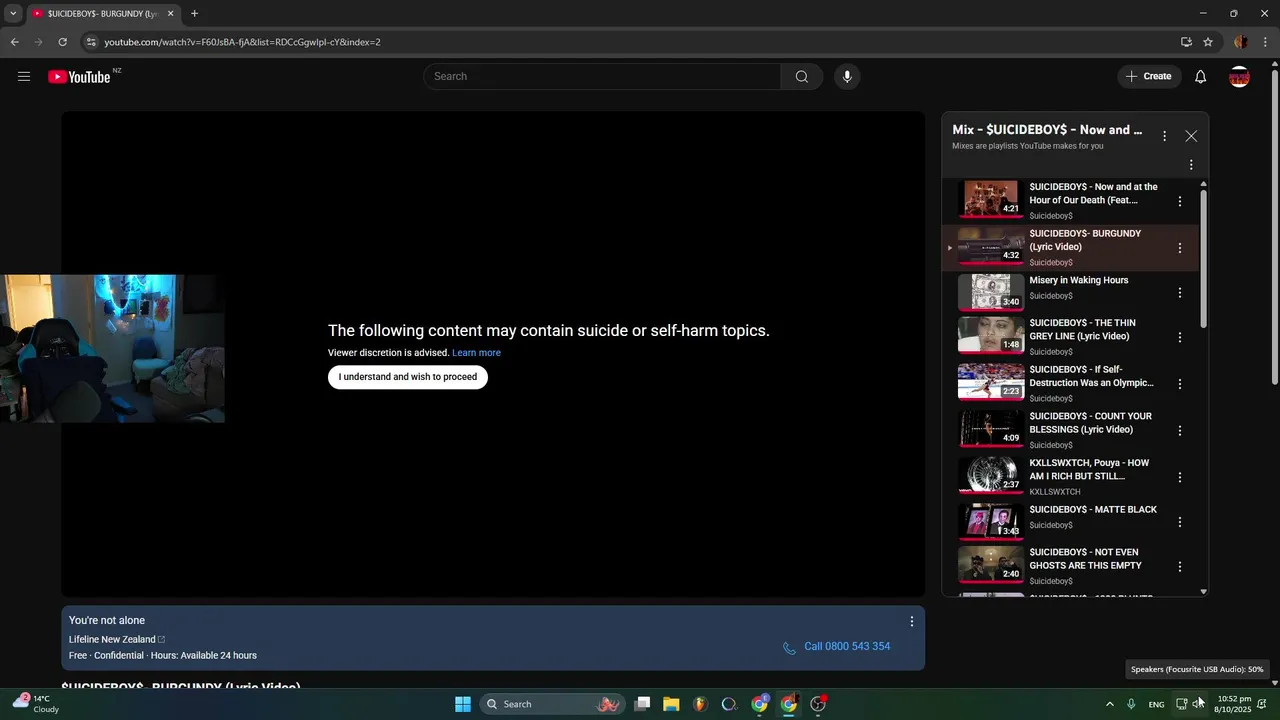Click install app icon in address bar
This screenshot has width=1280, height=720.
pyautogui.click(x=1186, y=42)
